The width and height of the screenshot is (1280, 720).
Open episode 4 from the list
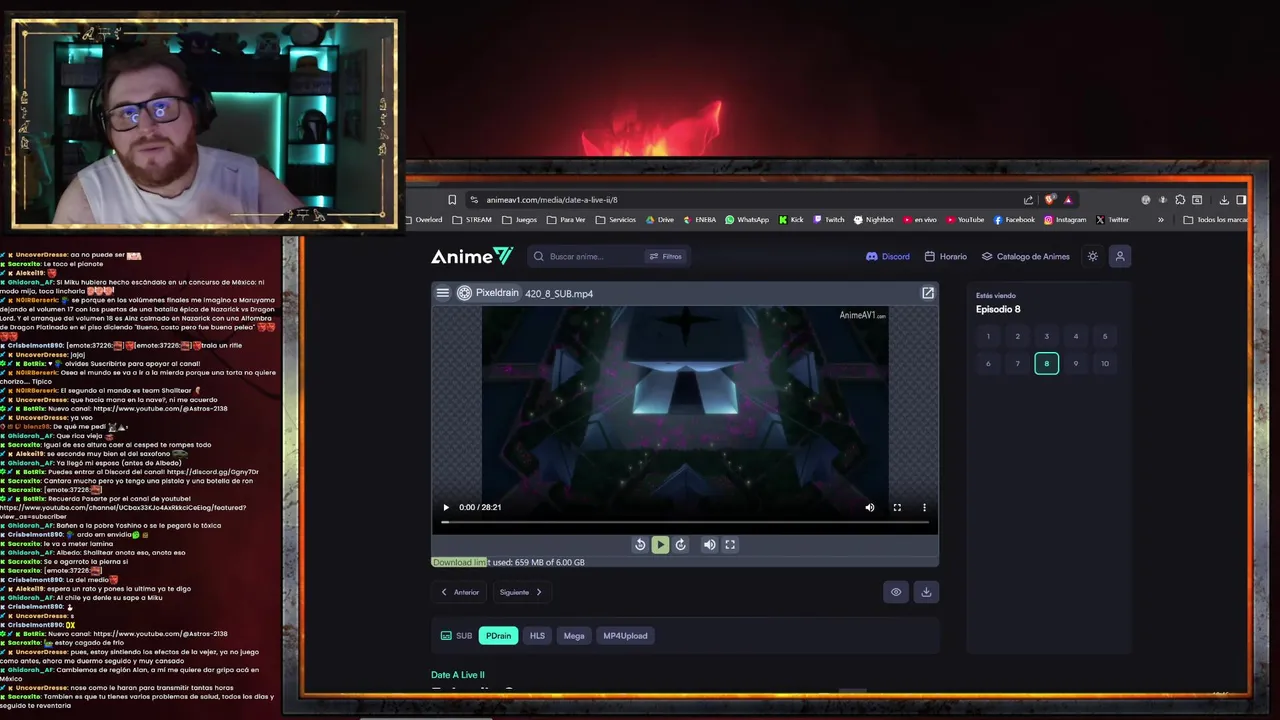point(1076,336)
